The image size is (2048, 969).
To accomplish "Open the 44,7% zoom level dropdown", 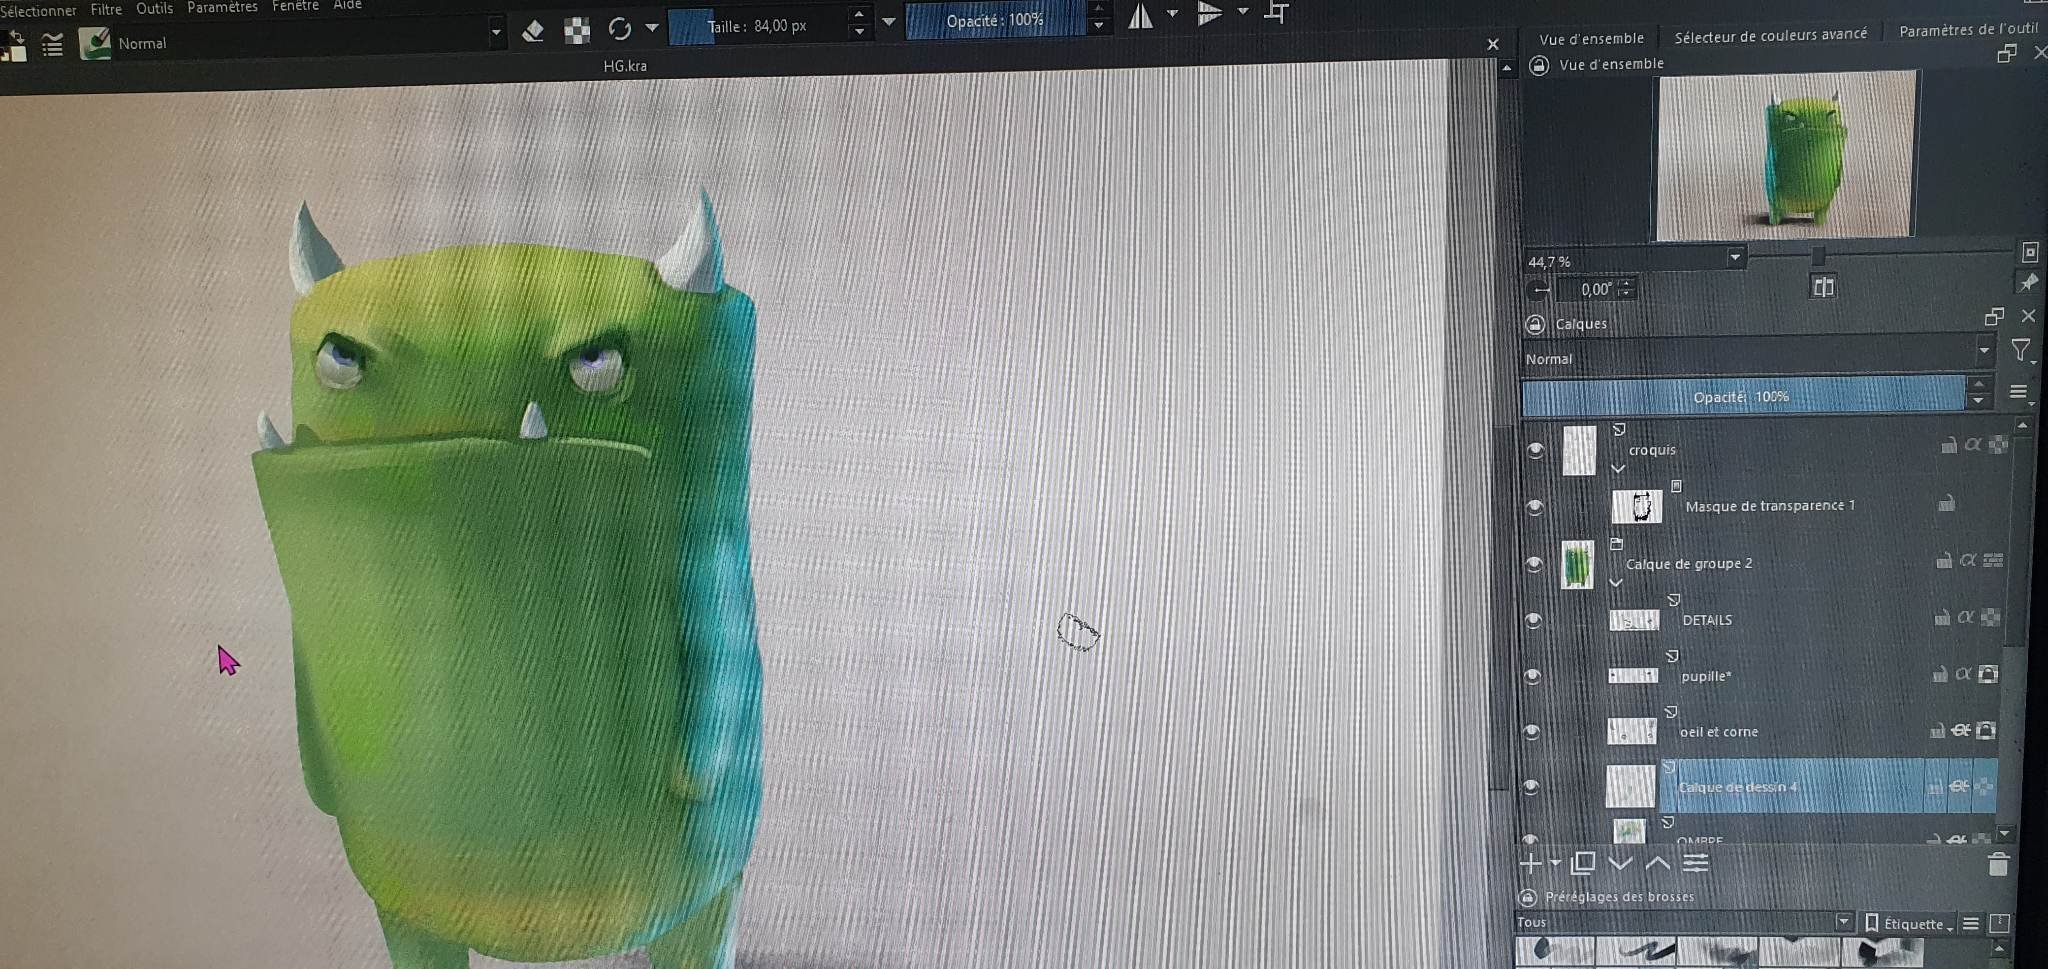I will point(1735,258).
